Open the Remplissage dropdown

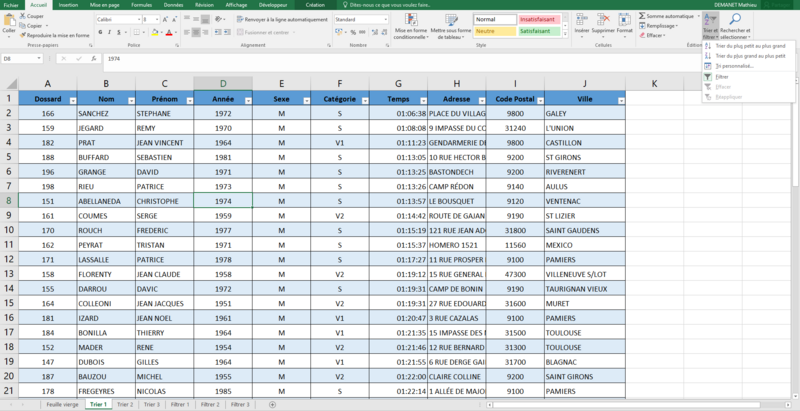(659, 25)
